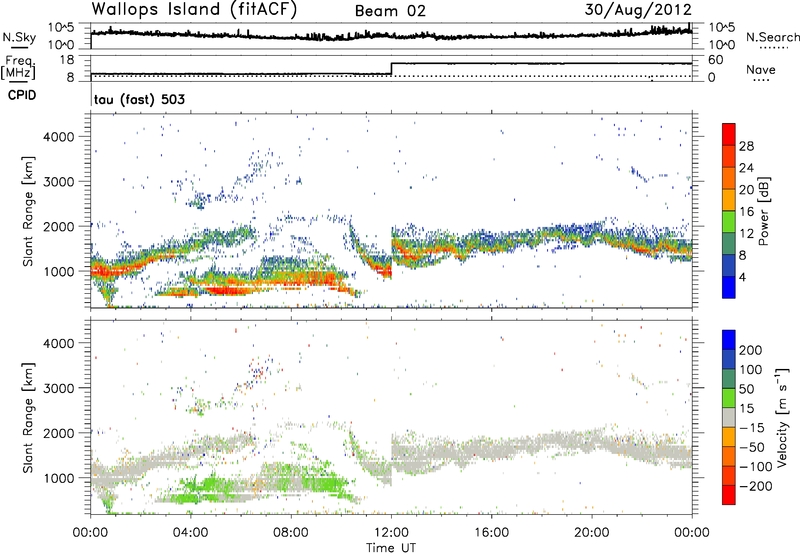Click the 08:00 time tick label
800x554 pixels.
(291, 533)
